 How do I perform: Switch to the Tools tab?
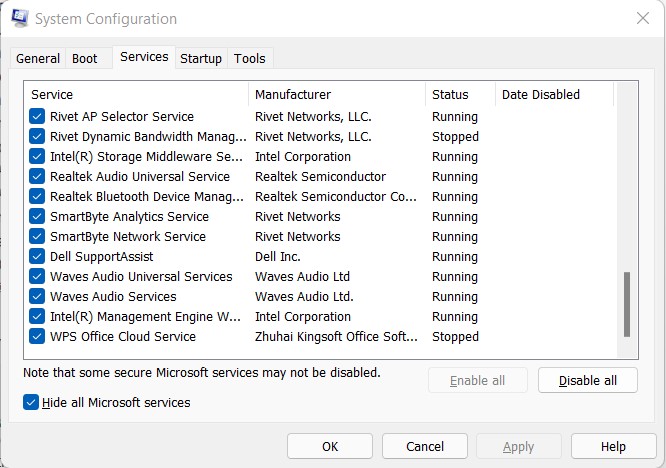tap(250, 58)
